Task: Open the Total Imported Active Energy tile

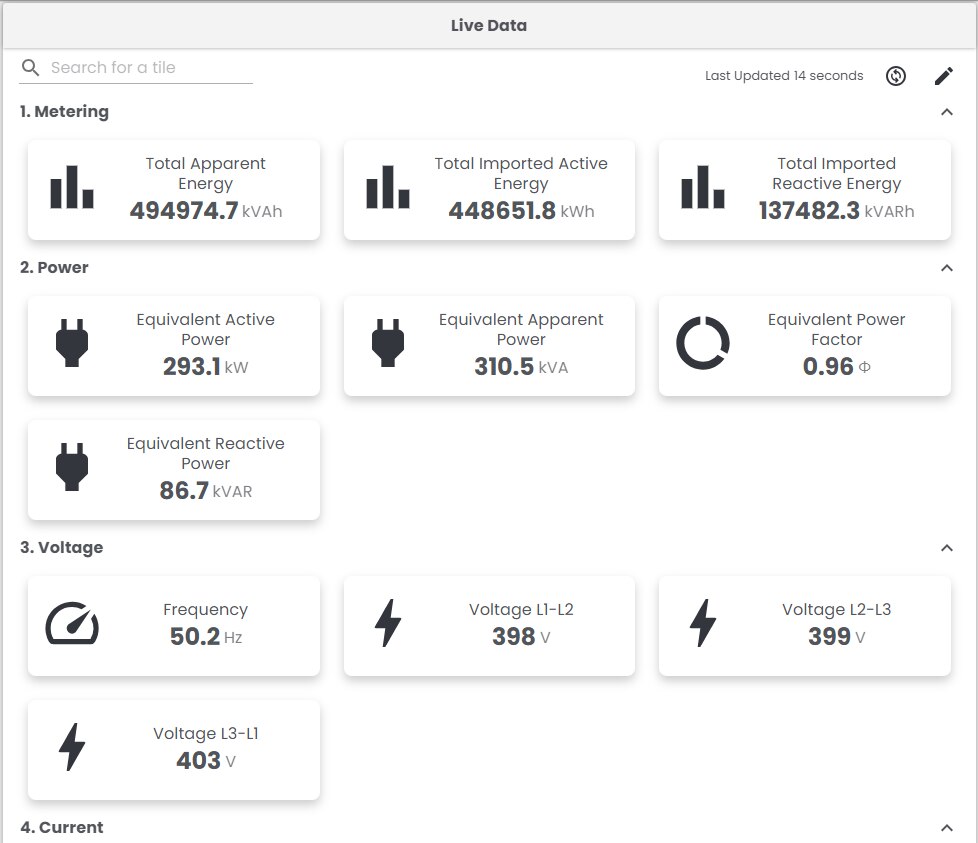Action: (x=489, y=190)
